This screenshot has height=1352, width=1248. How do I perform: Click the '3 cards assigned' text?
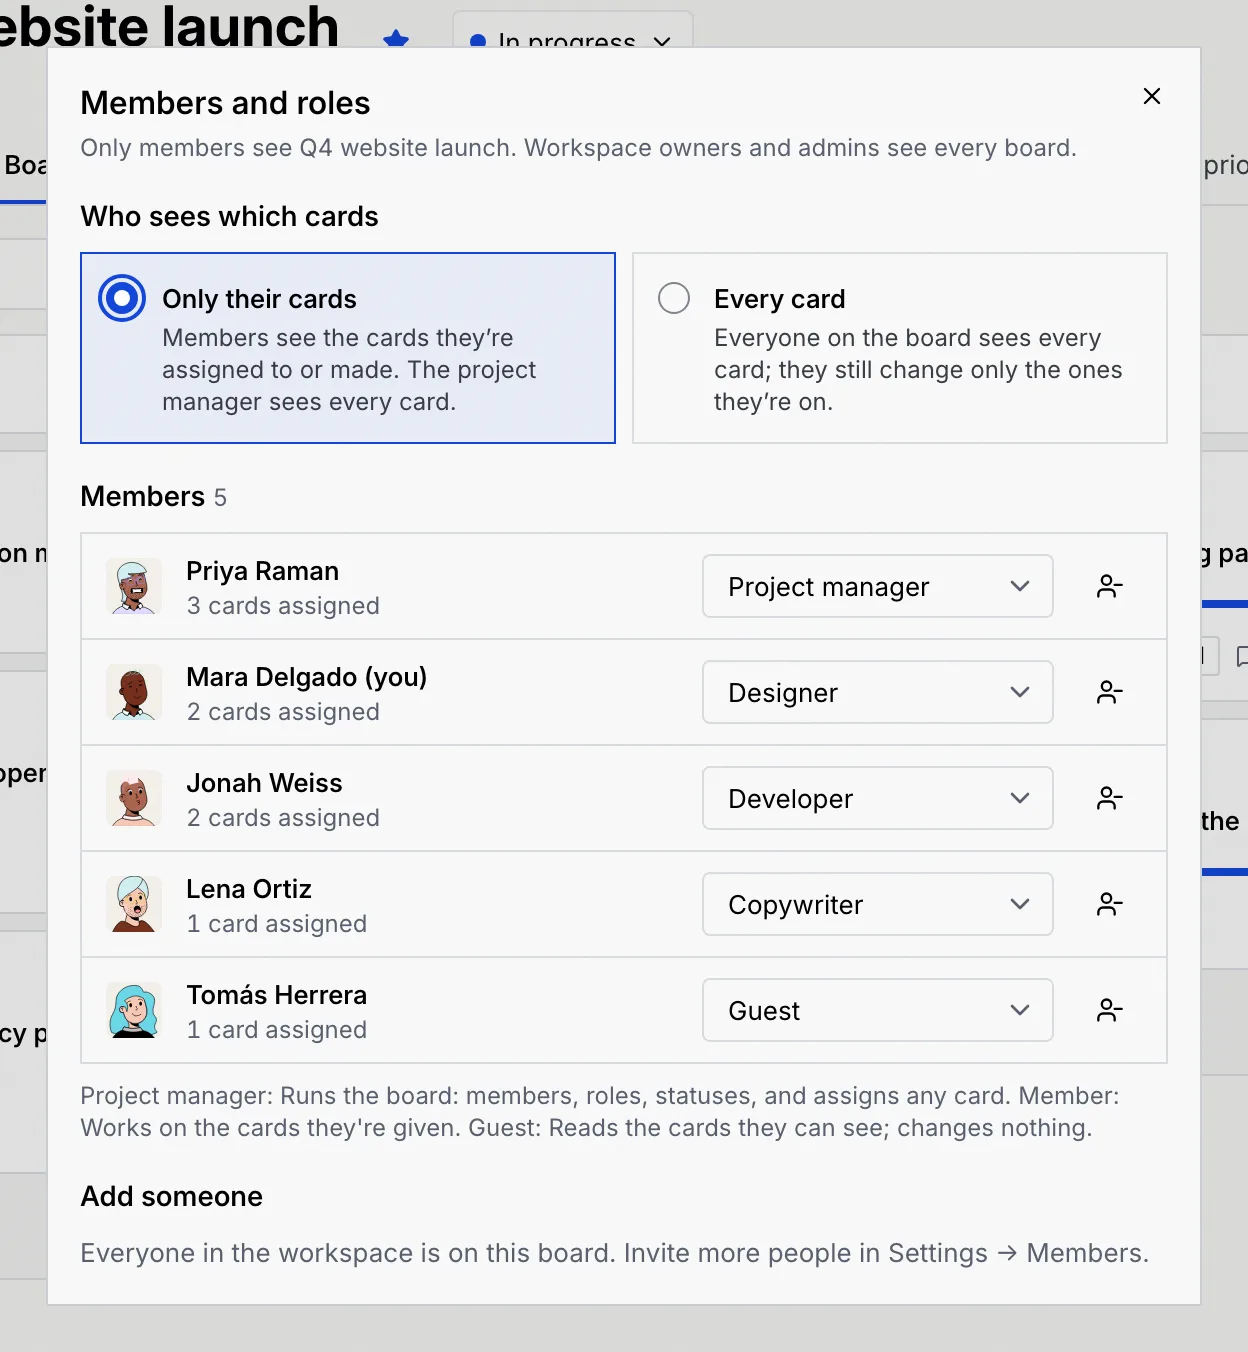point(283,606)
